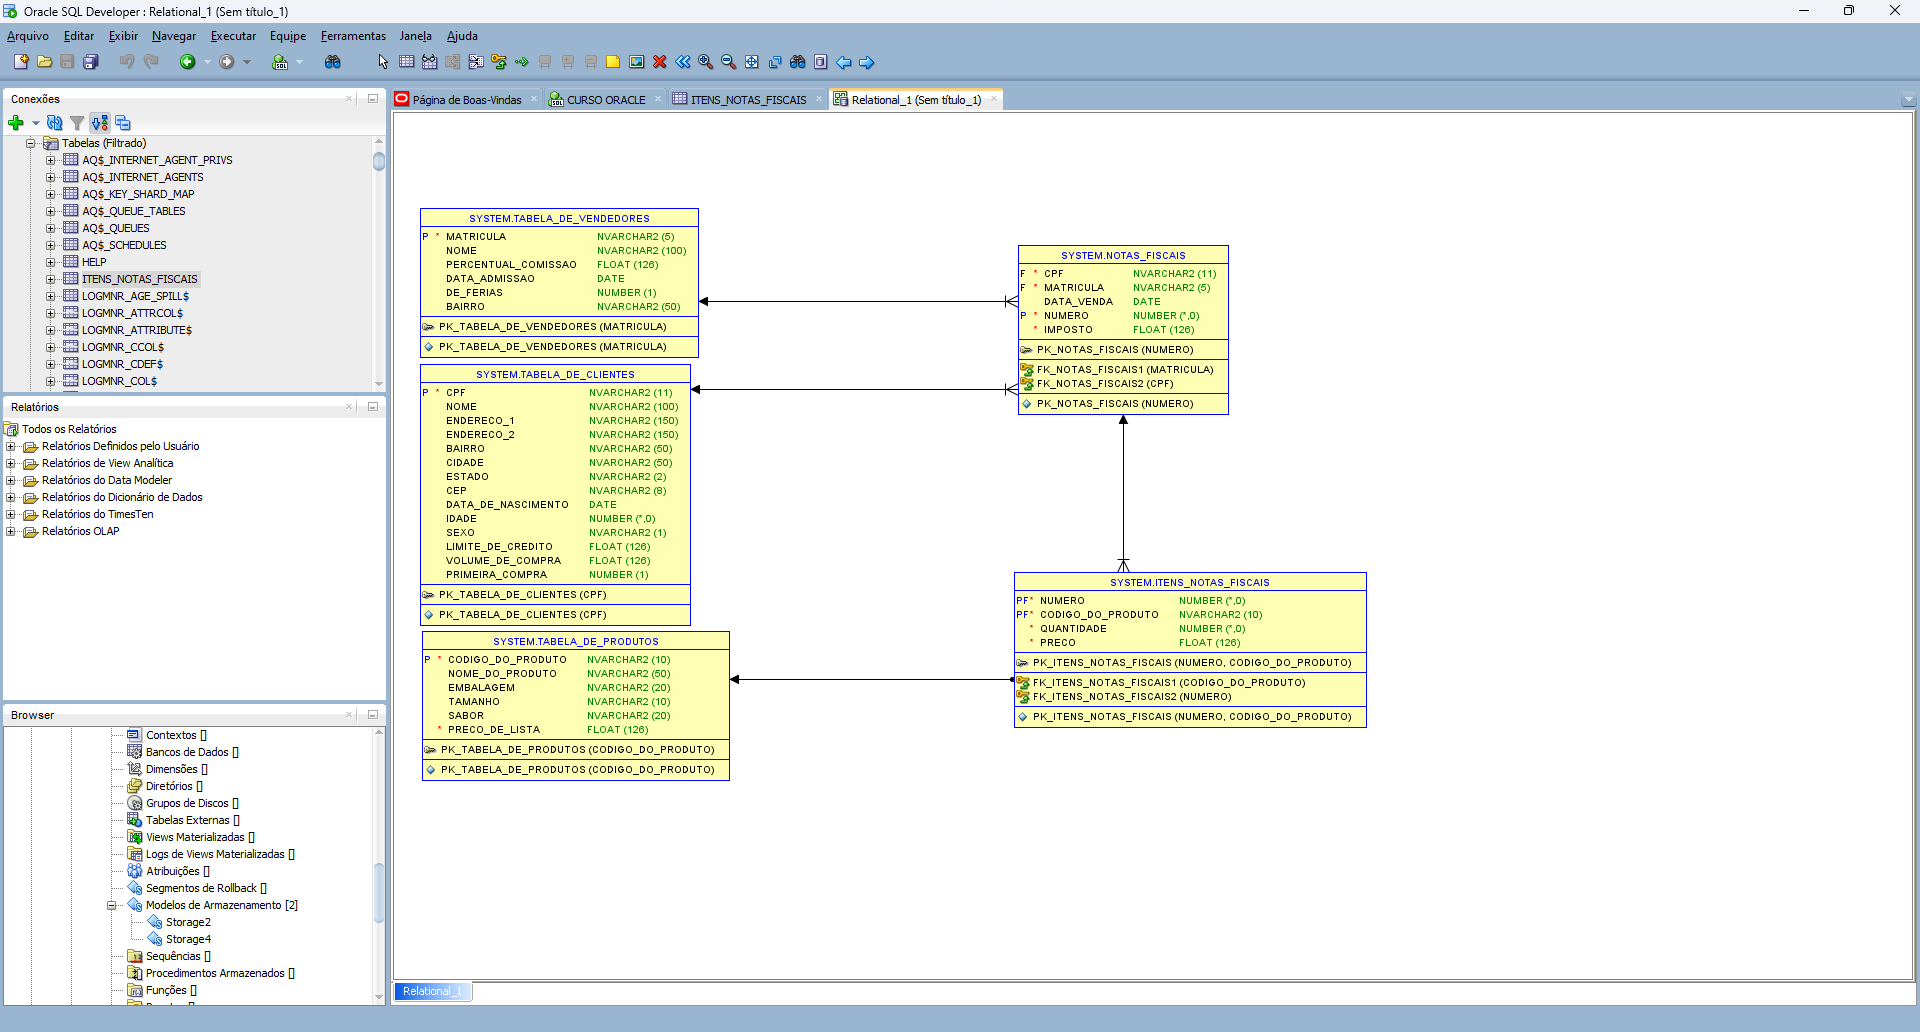Screen dimensions: 1920x1032
Task: Click the green Back navigation arrow
Action: (x=187, y=62)
